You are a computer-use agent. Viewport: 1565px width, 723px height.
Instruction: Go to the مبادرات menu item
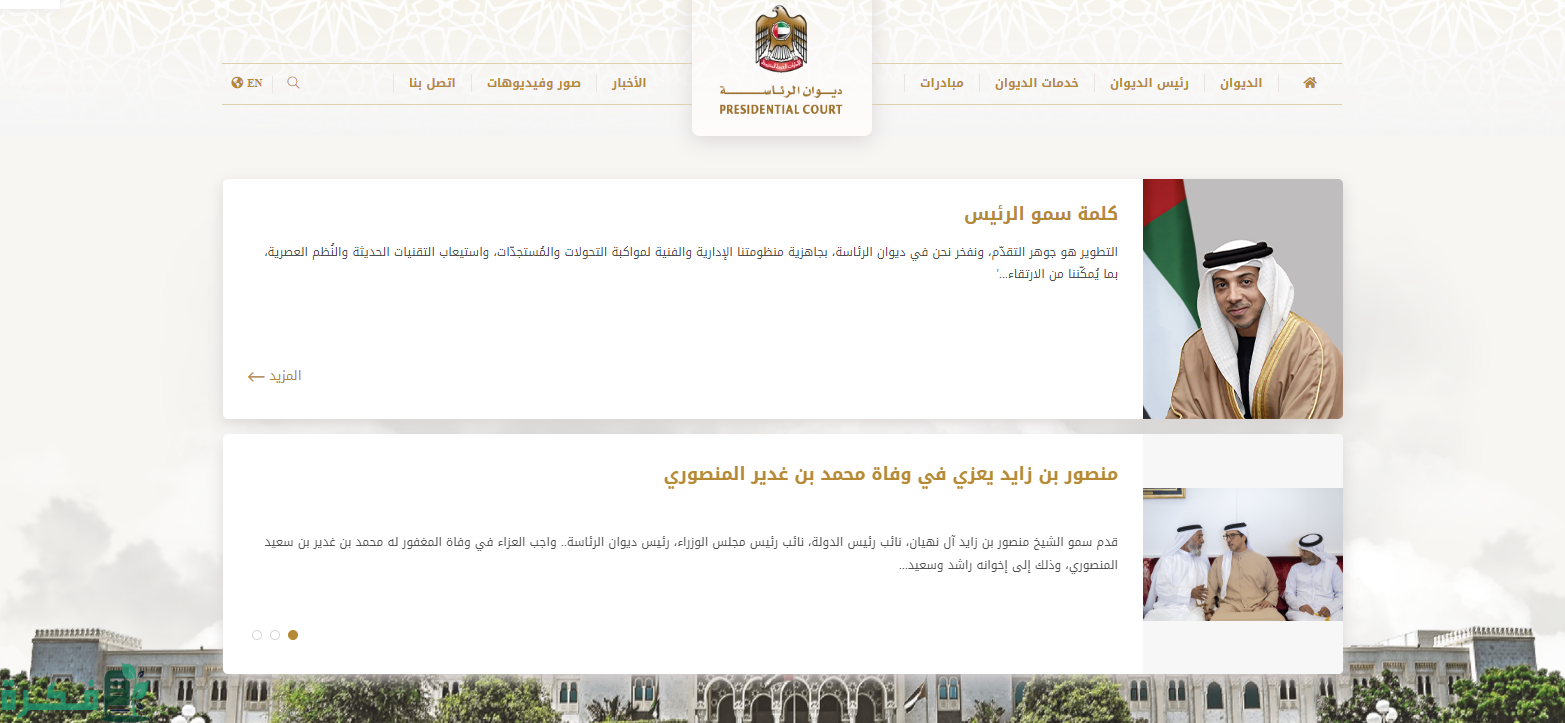point(941,83)
